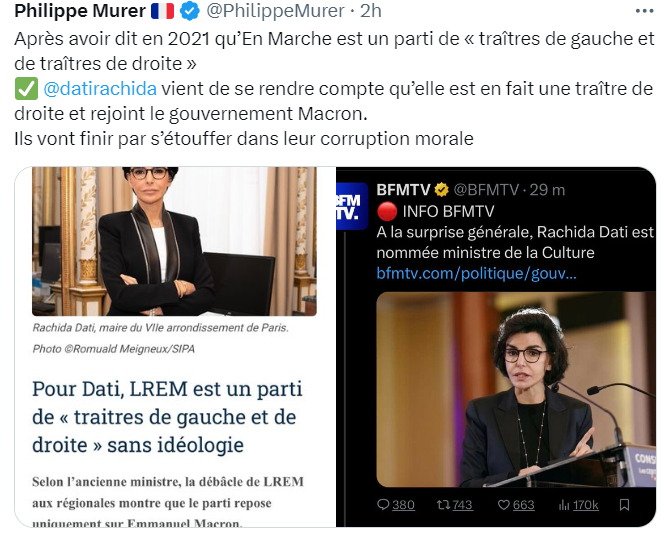The width and height of the screenshot is (665, 537).
Task: Click the BFMTV logo avatar
Action: coord(352,206)
